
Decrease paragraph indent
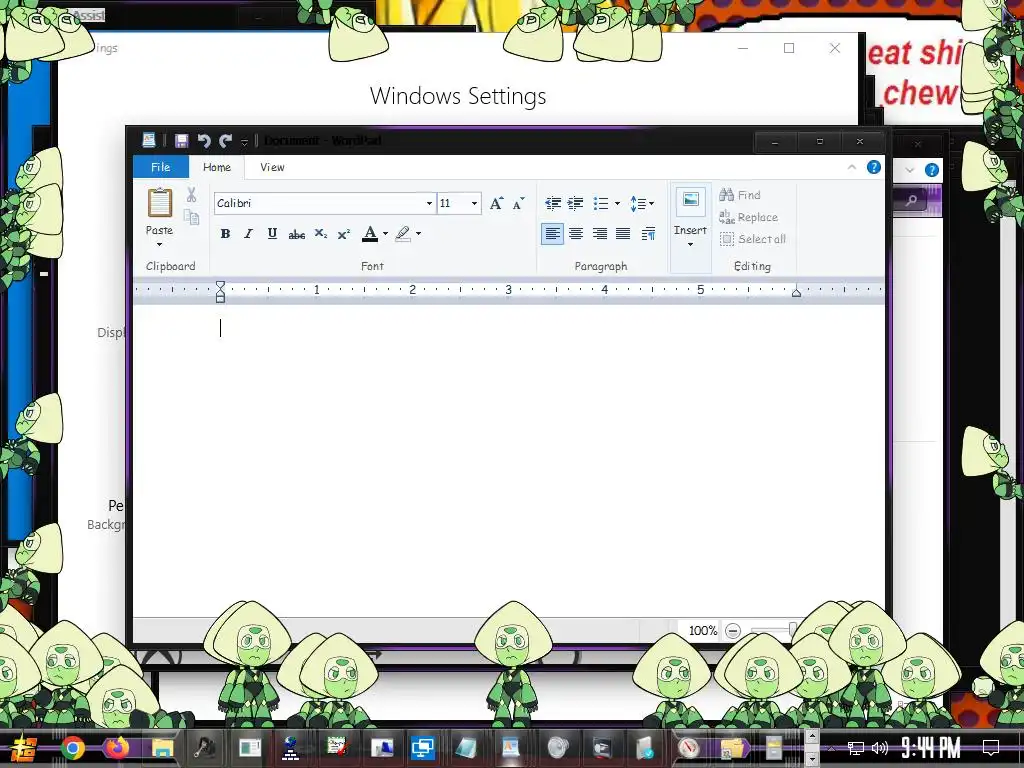pos(552,203)
